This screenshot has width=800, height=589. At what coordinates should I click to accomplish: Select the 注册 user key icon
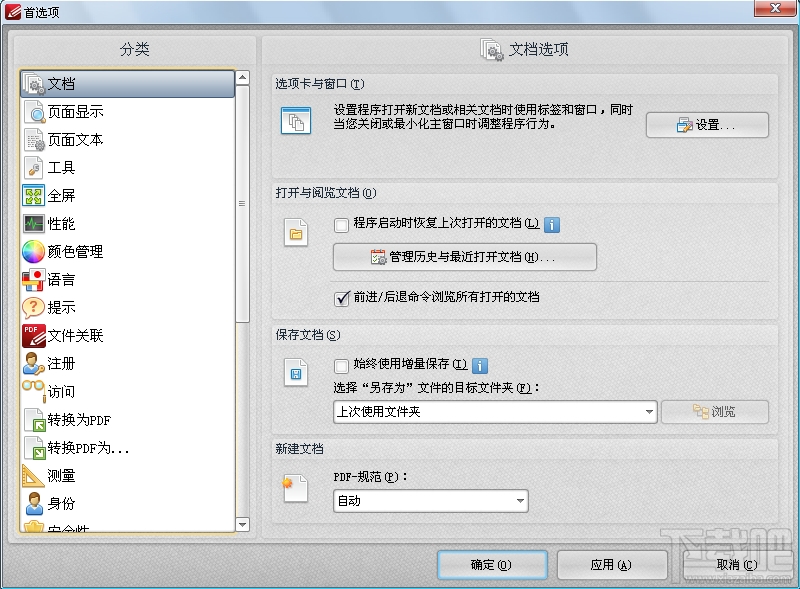pyautogui.click(x=34, y=363)
